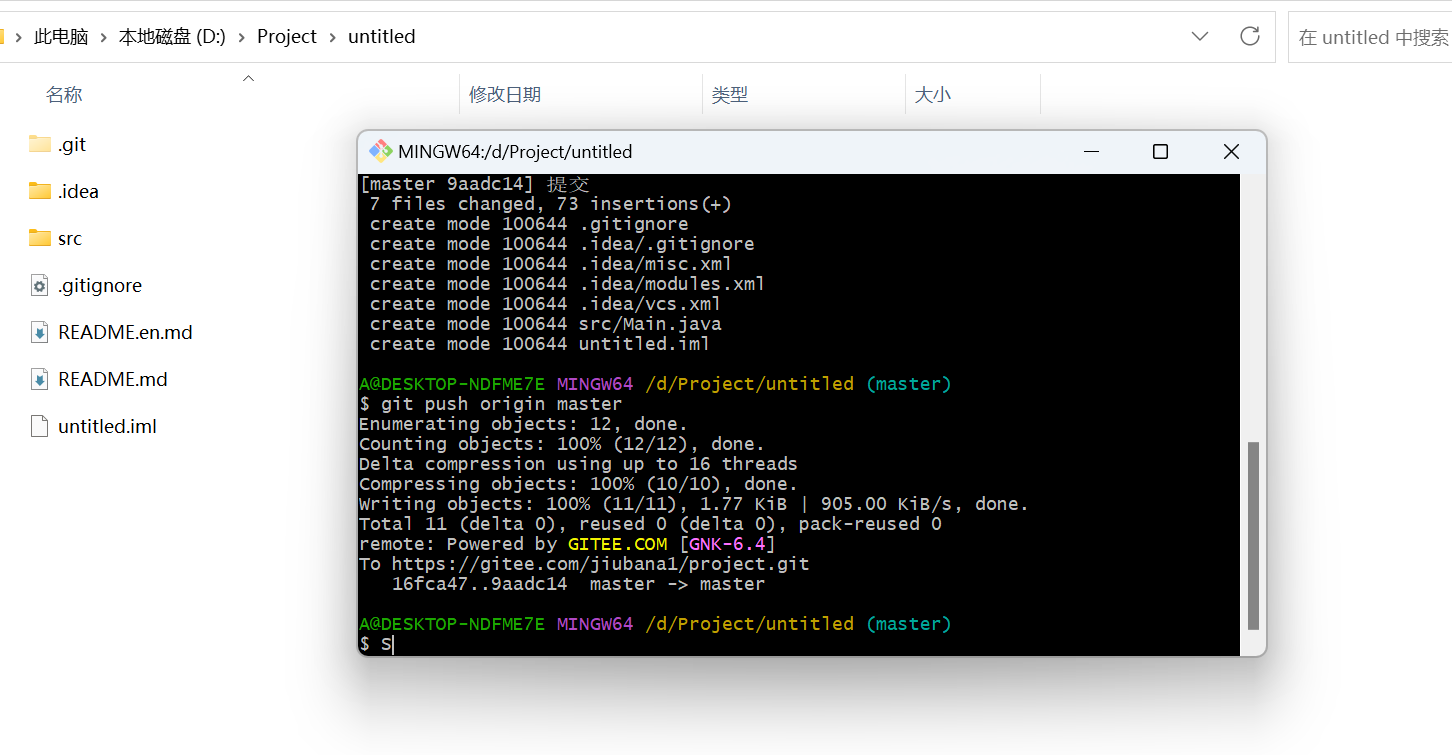
Task: Open the .git folder icon
Action: pos(40,144)
